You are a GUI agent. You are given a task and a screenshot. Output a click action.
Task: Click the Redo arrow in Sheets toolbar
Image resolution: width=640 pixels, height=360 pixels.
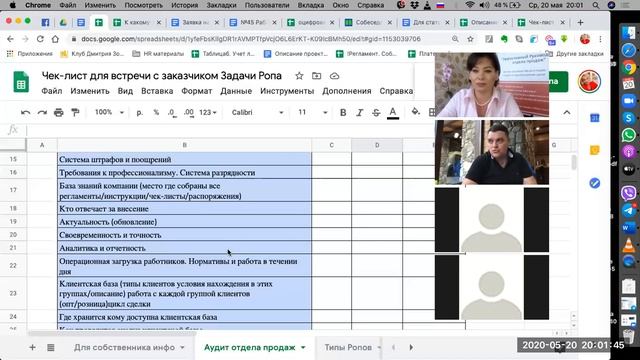click(x=42, y=112)
